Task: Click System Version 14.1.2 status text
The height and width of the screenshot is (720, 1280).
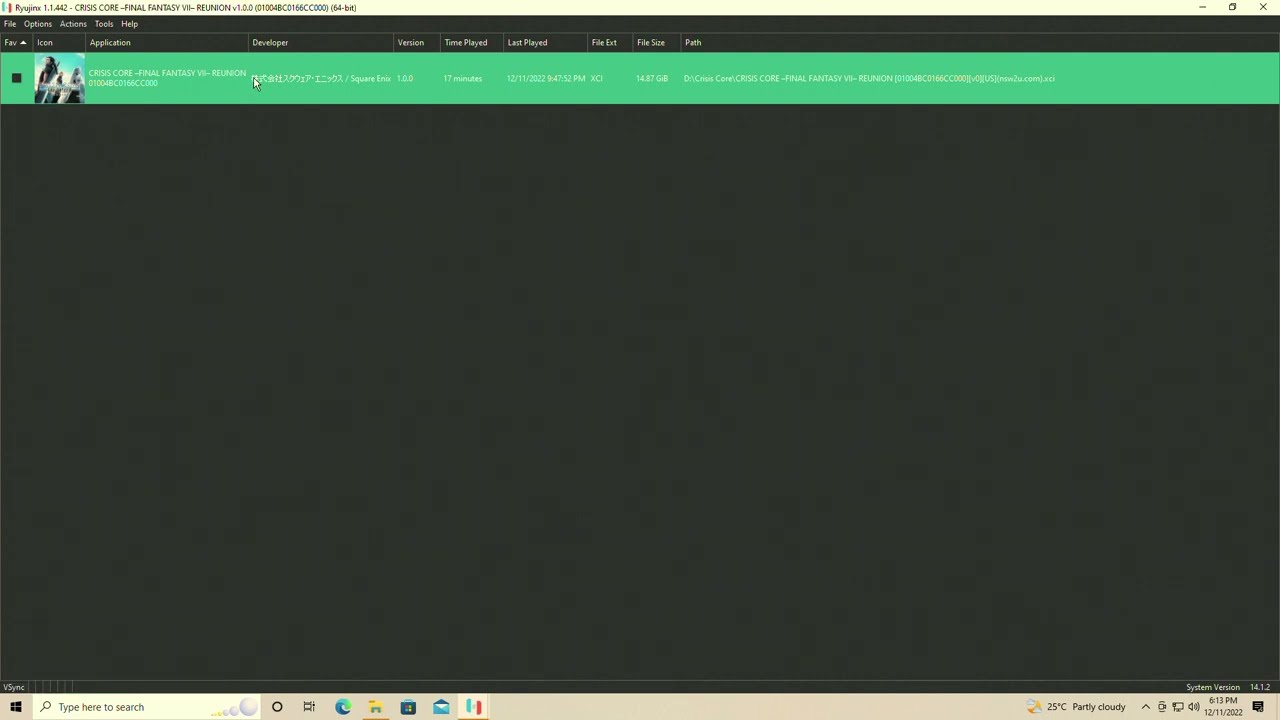Action: pos(1228,687)
